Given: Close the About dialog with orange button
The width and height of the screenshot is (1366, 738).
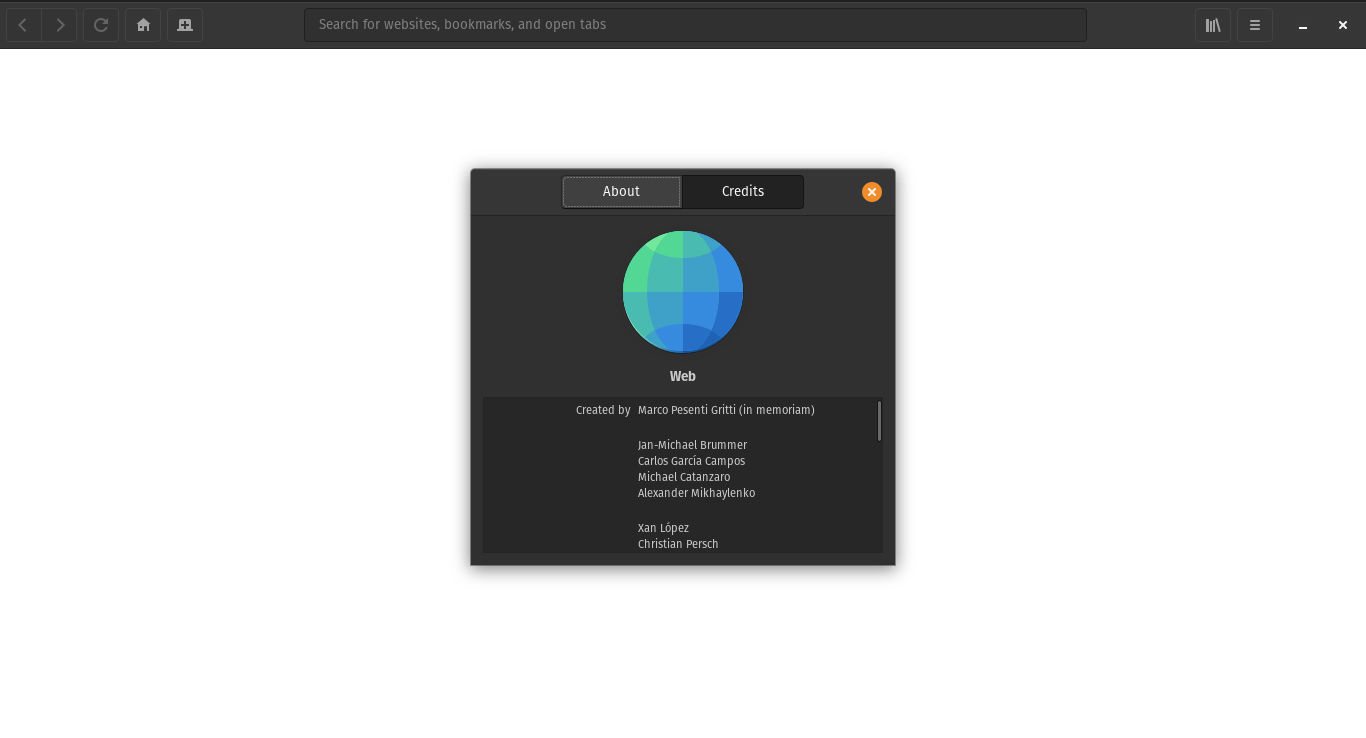Looking at the screenshot, I should [x=872, y=192].
